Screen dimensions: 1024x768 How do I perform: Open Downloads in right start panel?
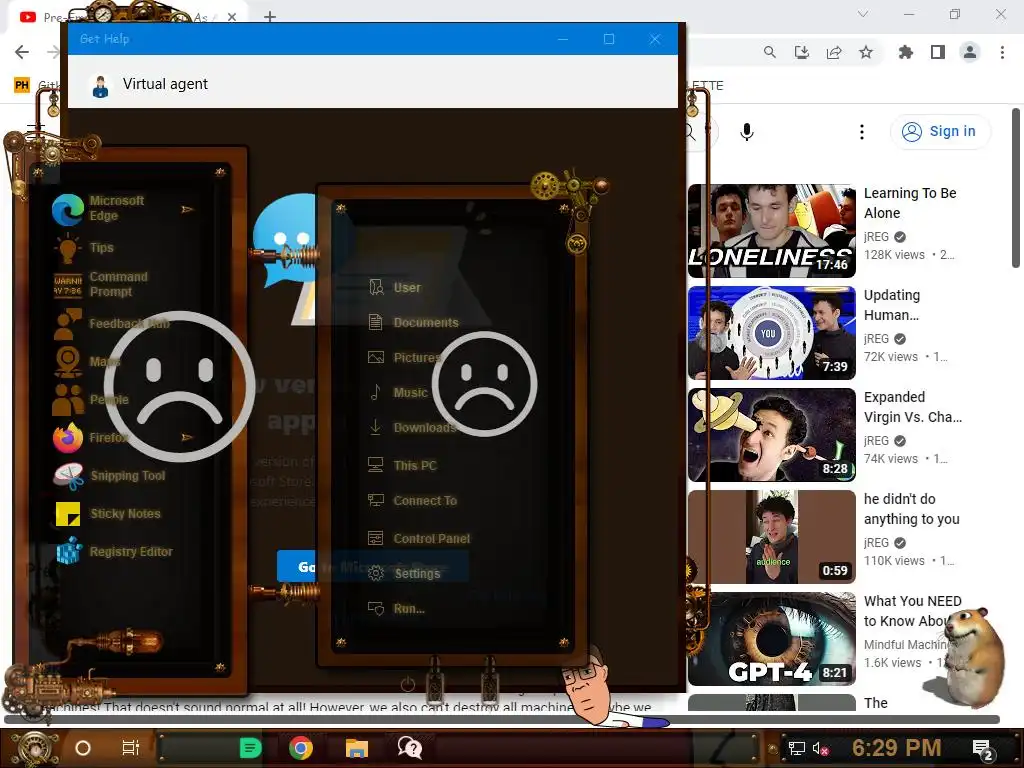[412, 427]
